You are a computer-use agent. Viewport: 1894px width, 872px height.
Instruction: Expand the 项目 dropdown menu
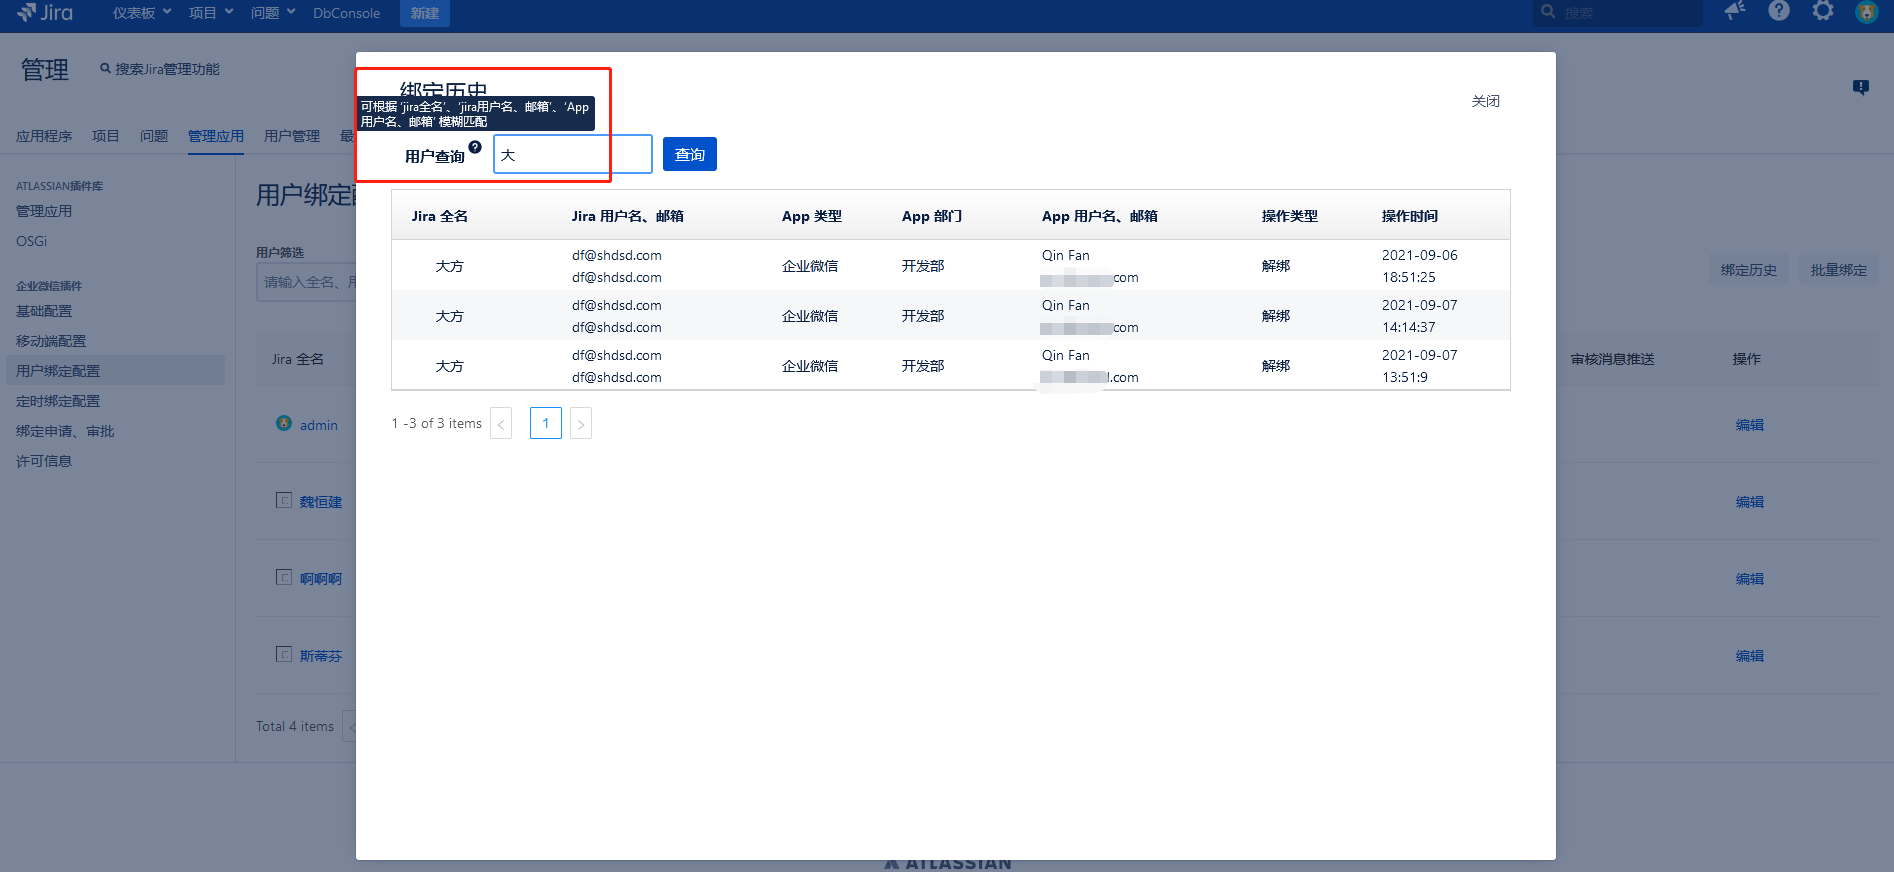pyautogui.click(x=210, y=13)
